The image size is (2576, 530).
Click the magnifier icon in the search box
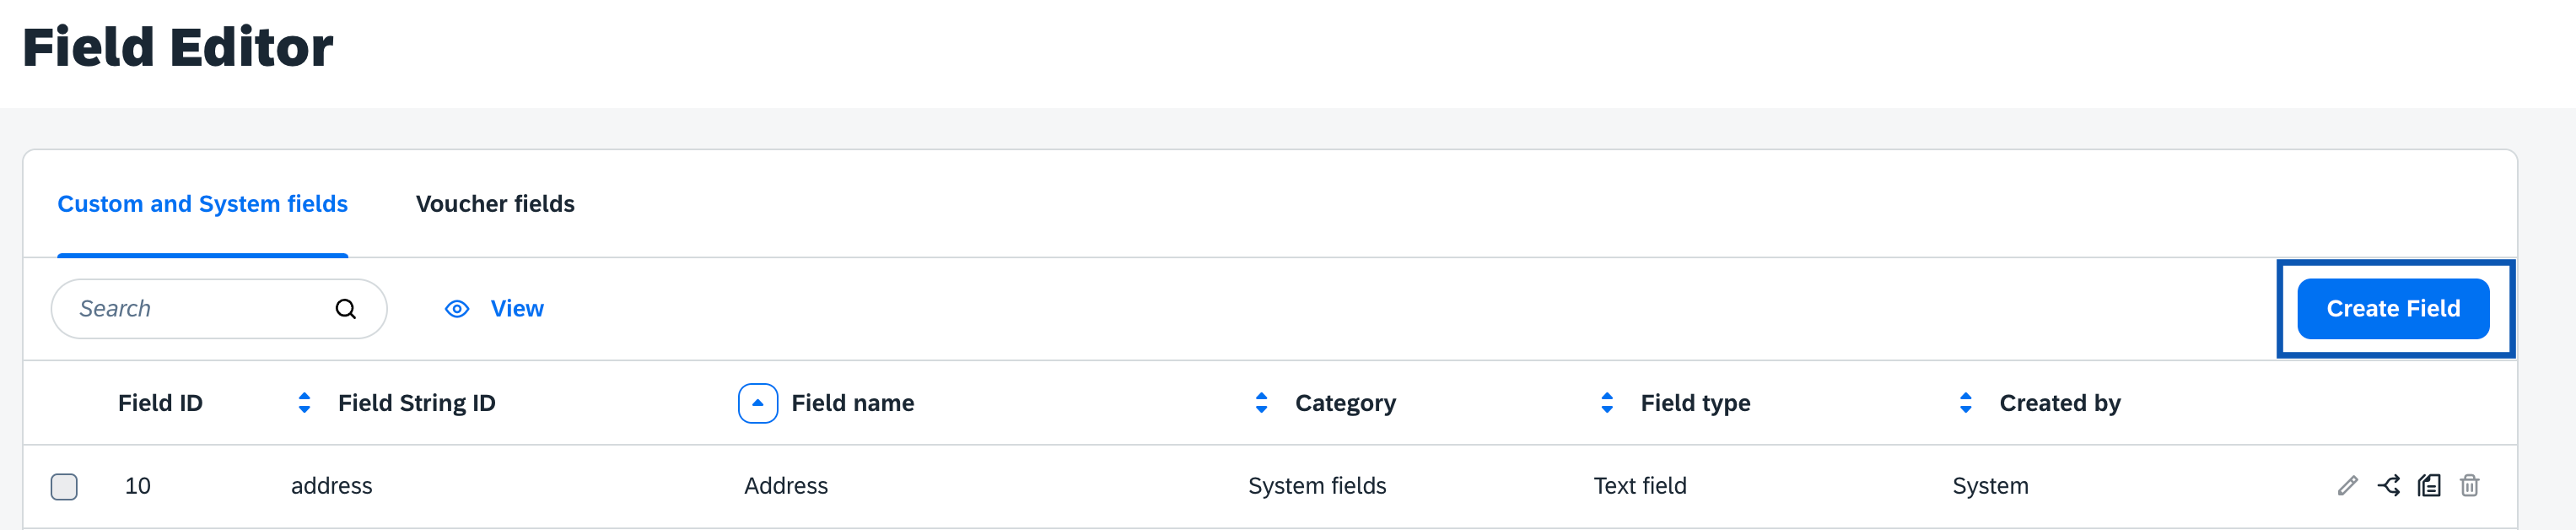(345, 309)
